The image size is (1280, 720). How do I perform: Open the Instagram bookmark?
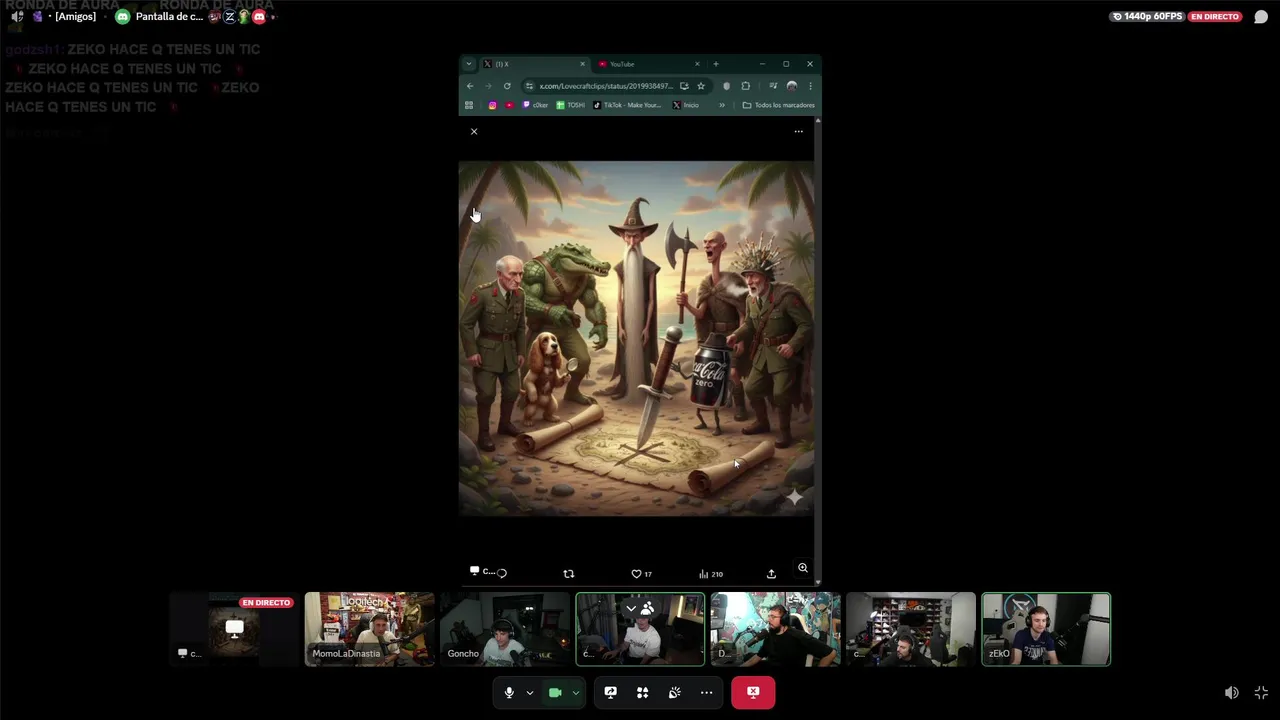(x=492, y=105)
